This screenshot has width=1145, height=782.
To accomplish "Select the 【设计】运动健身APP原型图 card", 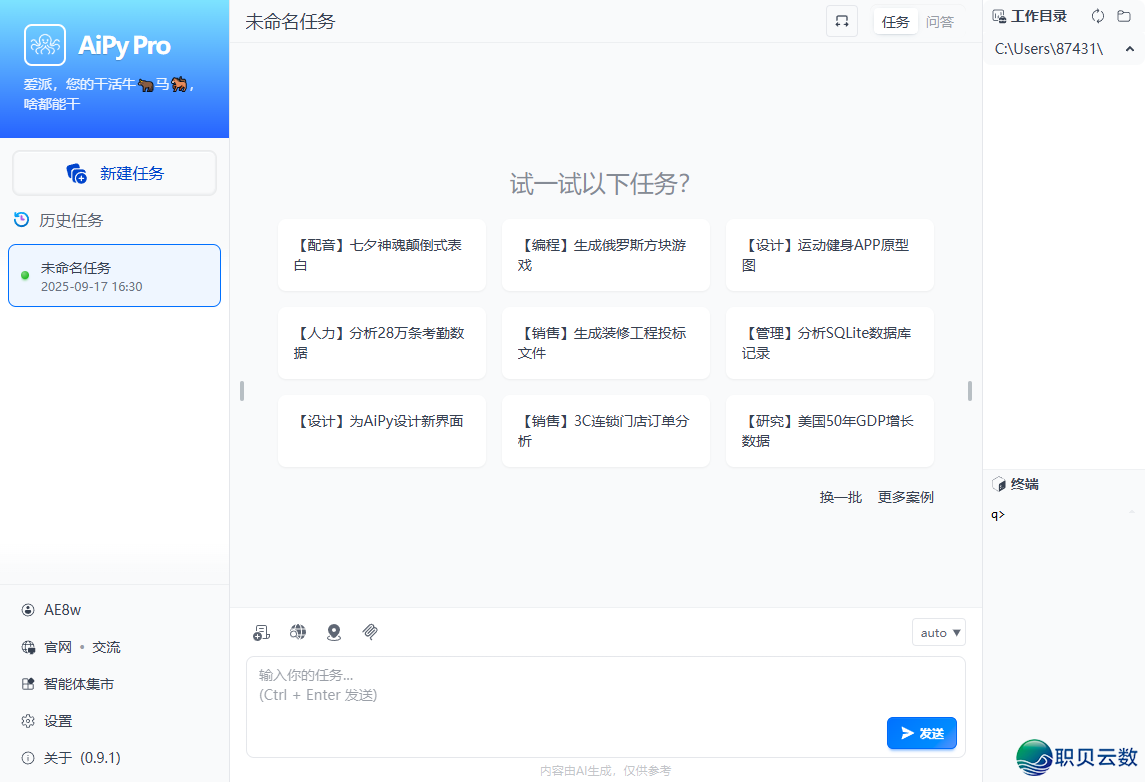I will coord(830,255).
